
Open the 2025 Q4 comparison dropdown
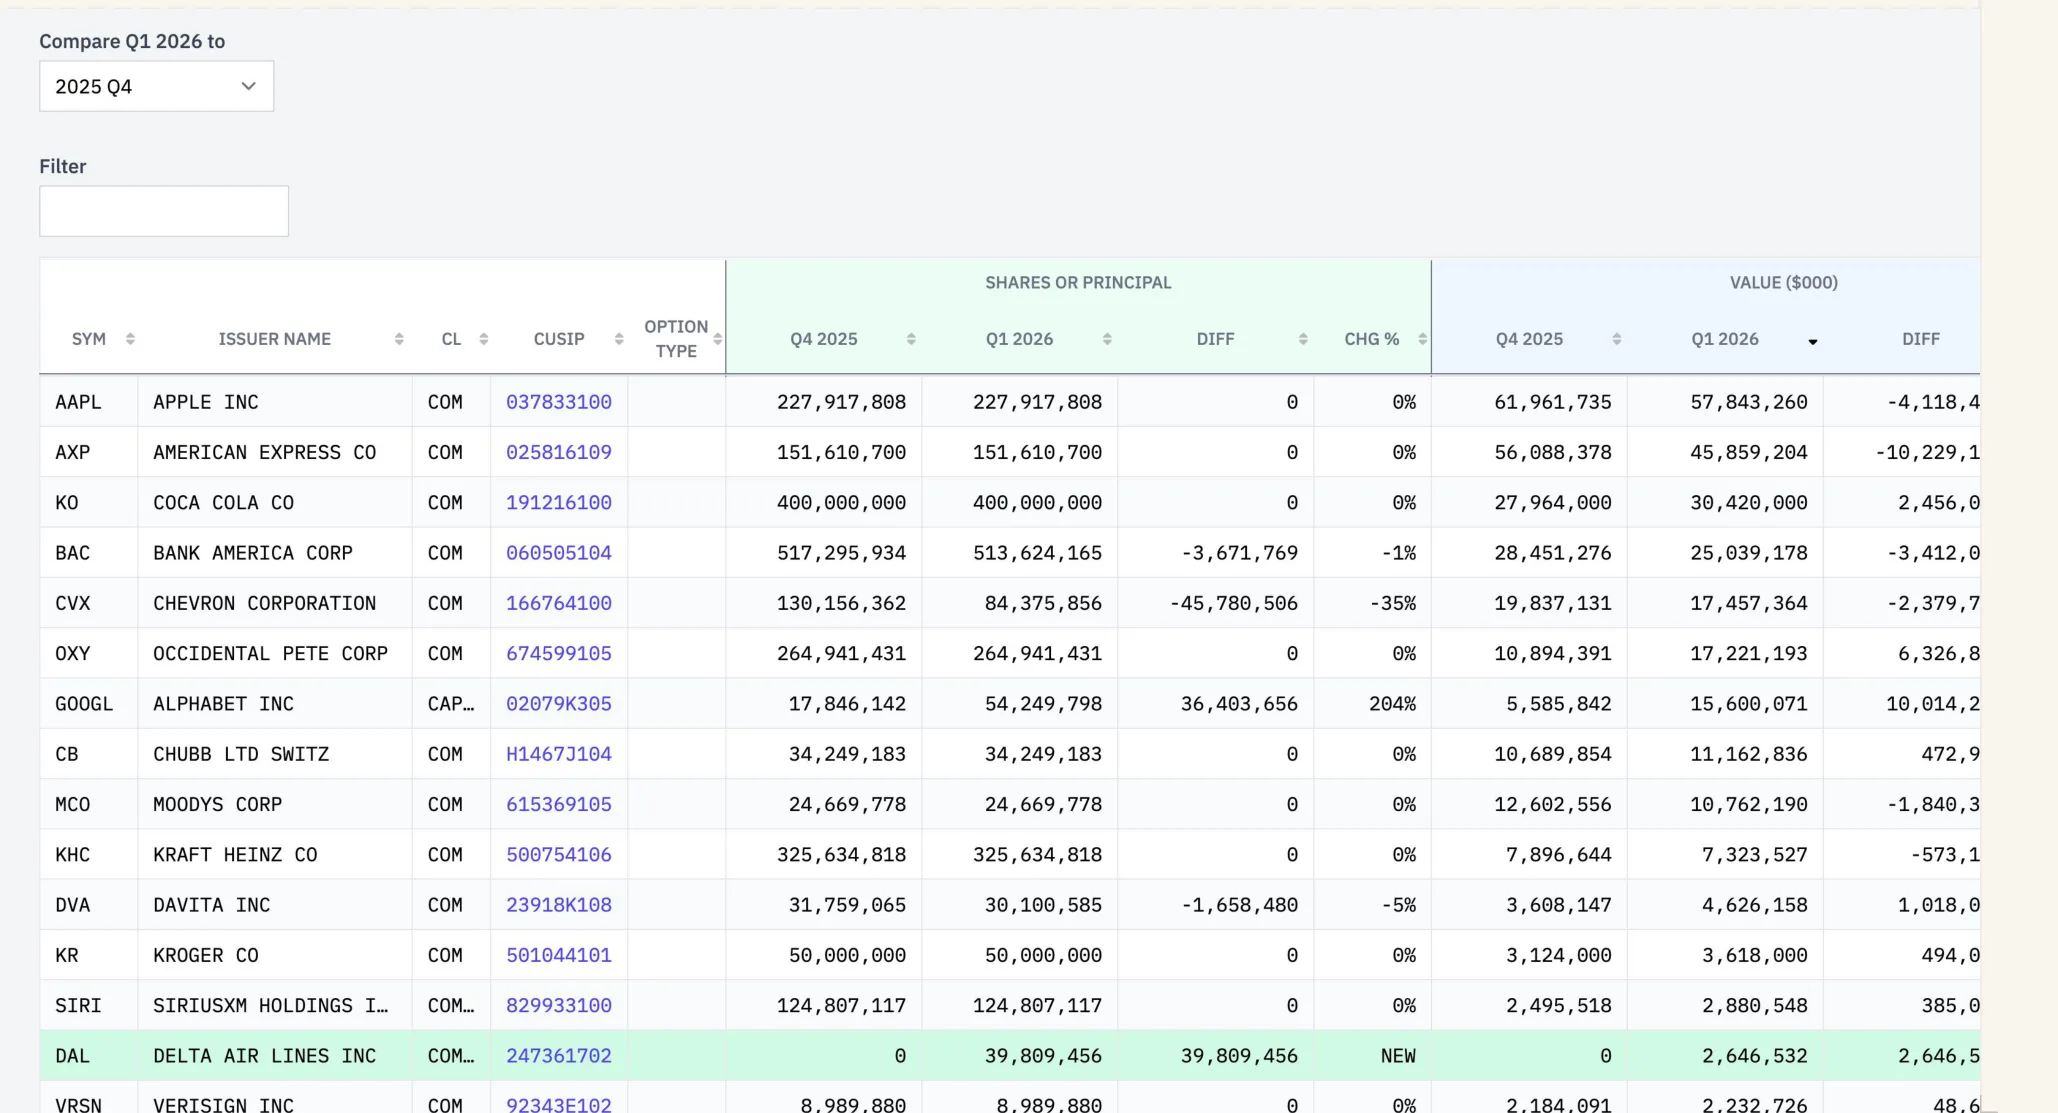tap(156, 86)
